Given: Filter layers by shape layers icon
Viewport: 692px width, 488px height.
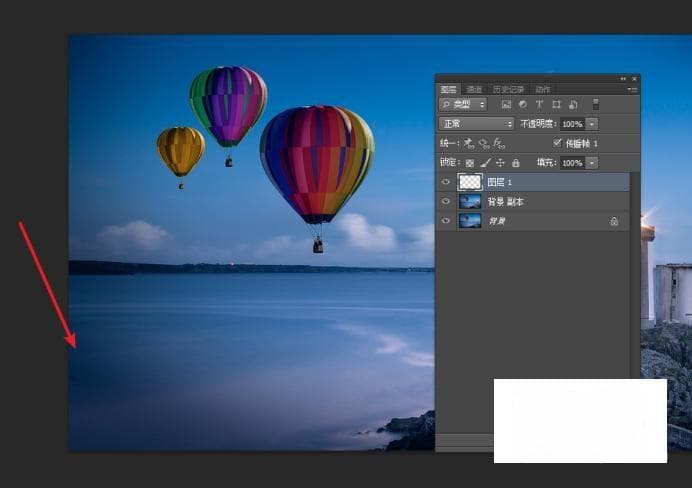Looking at the screenshot, I should 556,105.
